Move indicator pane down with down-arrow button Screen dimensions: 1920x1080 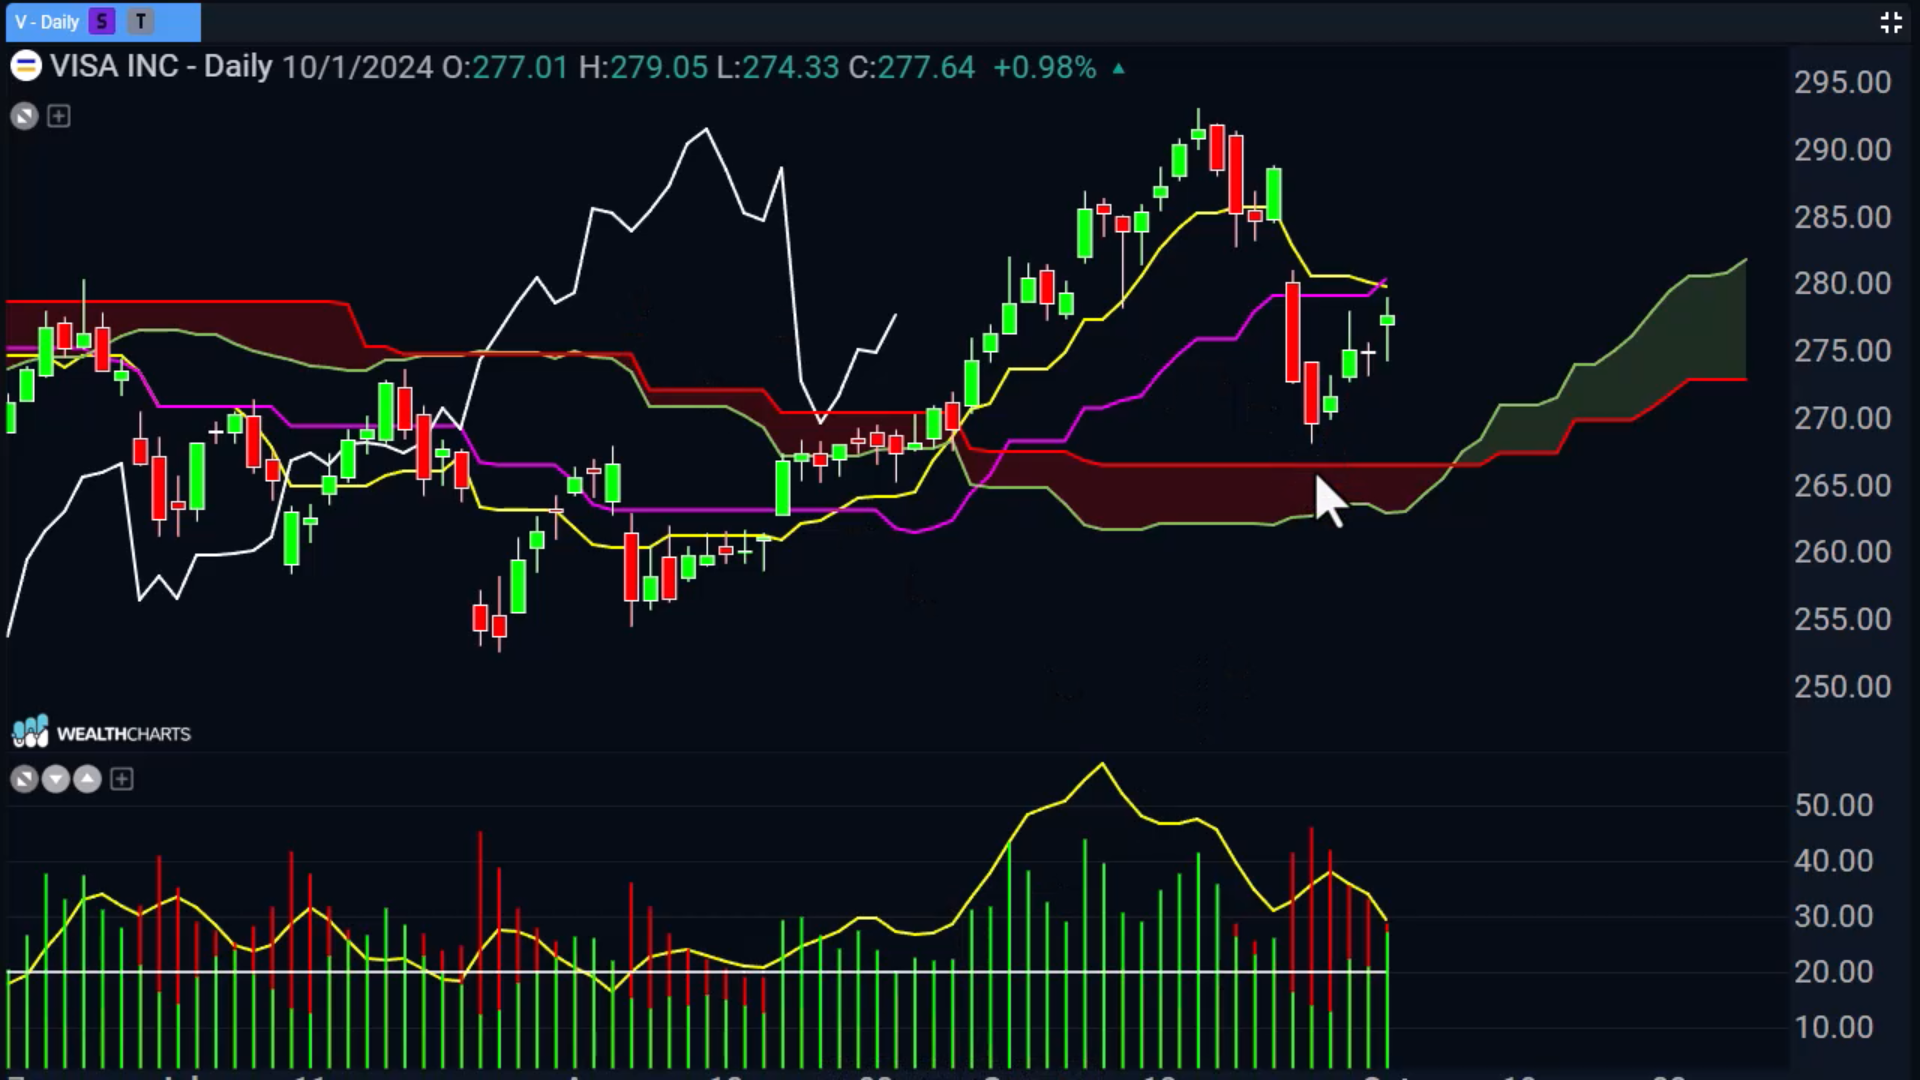tap(56, 779)
